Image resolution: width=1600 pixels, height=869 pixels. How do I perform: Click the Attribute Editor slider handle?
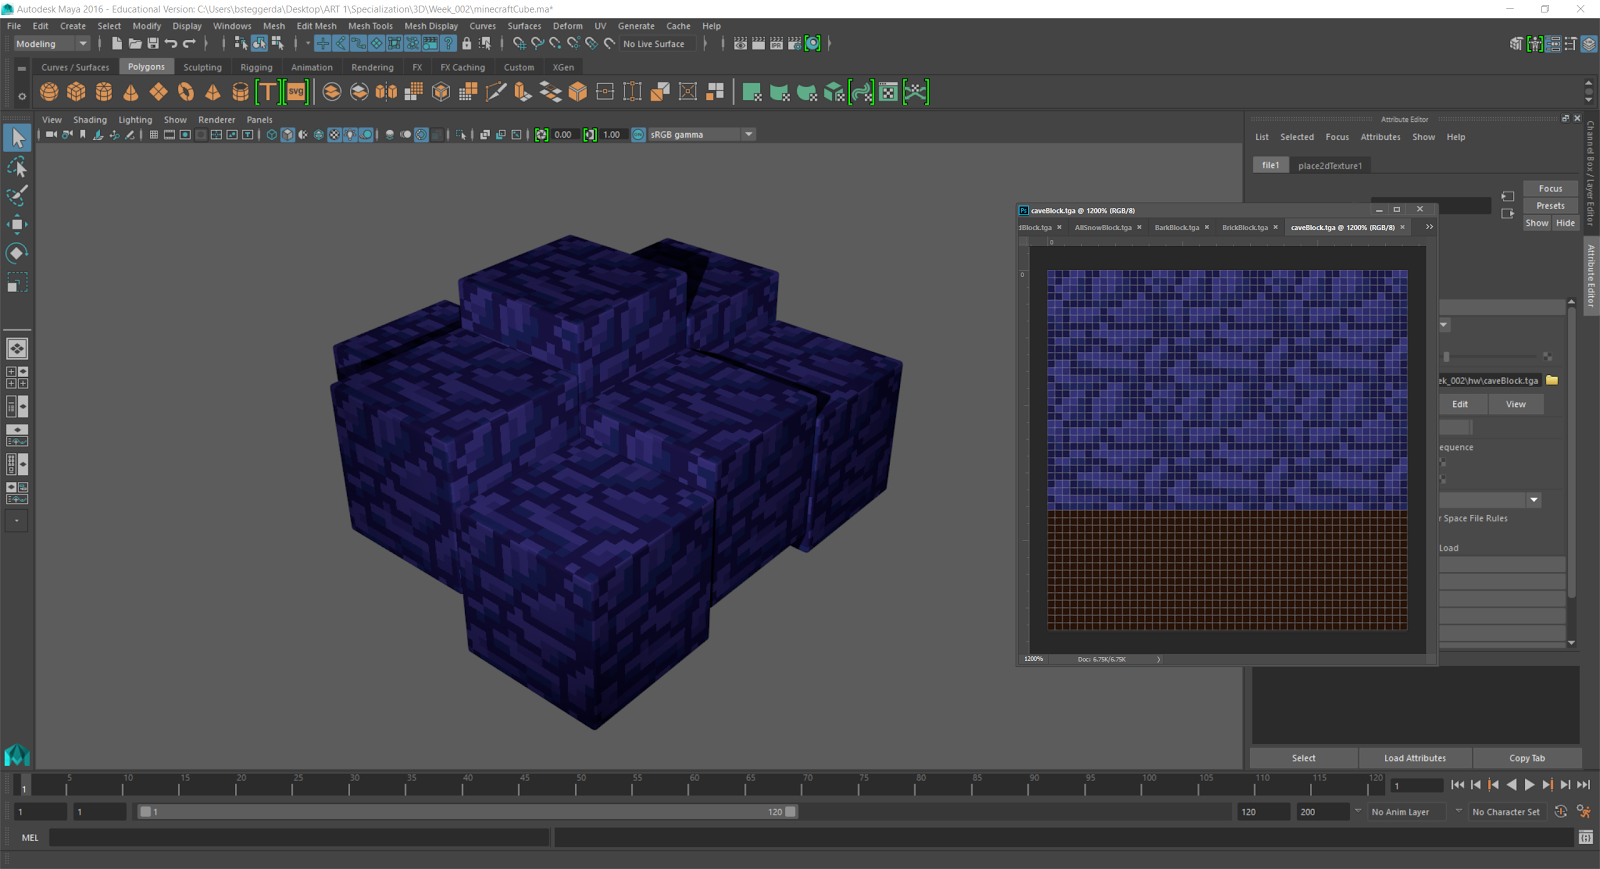(x=1446, y=356)
